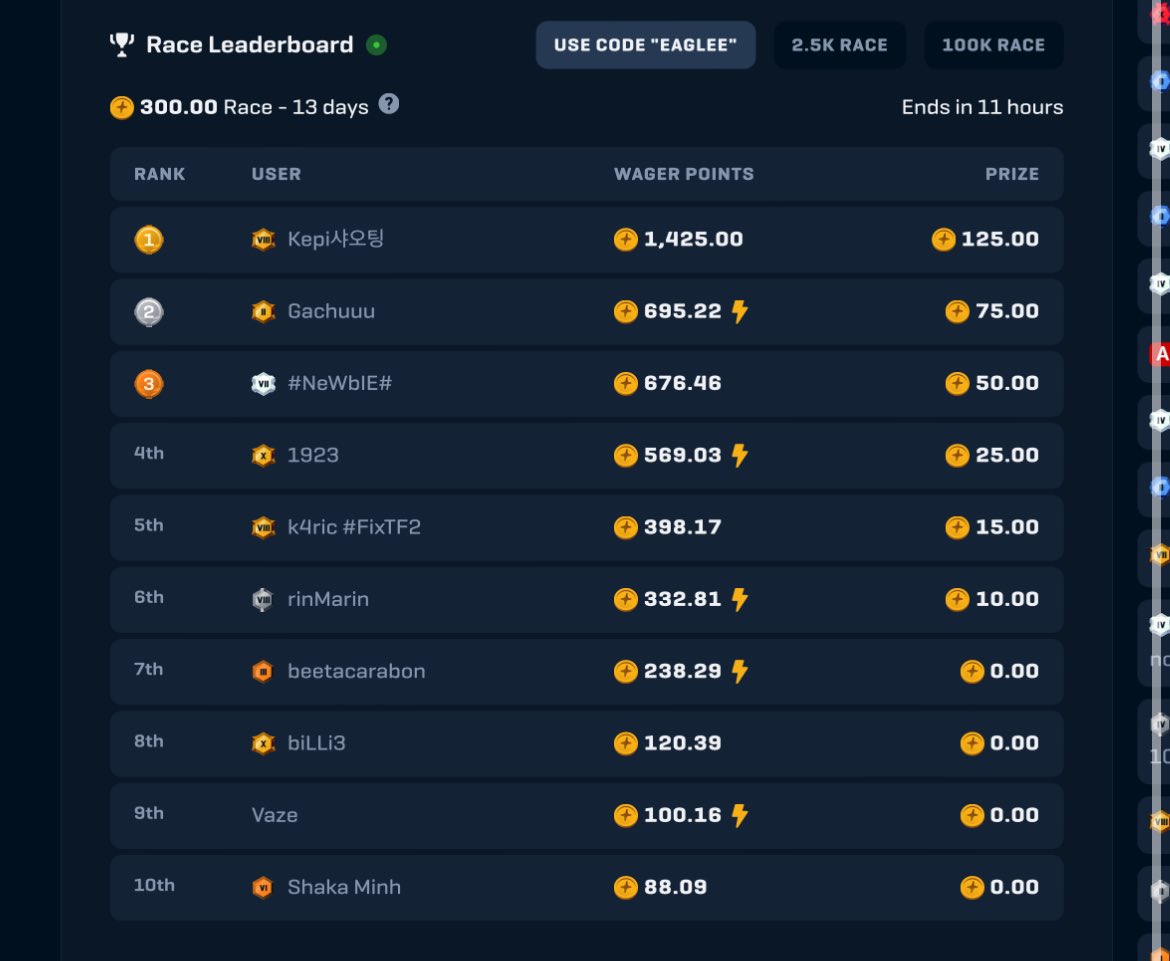1170x961 pixels.
Task: Click the trophy icon beside Race Leaderboard
Action: [x=122, y=45]
